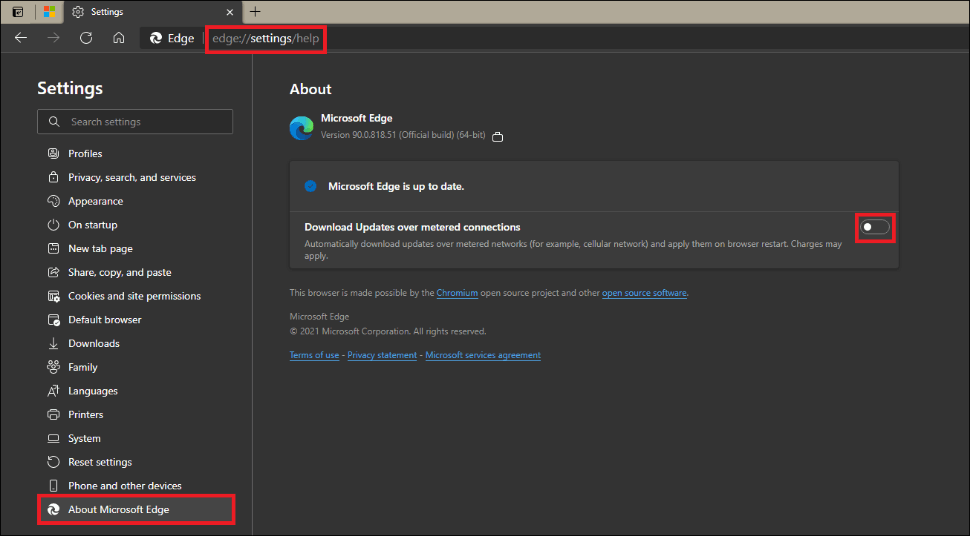Click the forward navigation arrow
This screenshot has width=970, height=536.
[54, 38]
